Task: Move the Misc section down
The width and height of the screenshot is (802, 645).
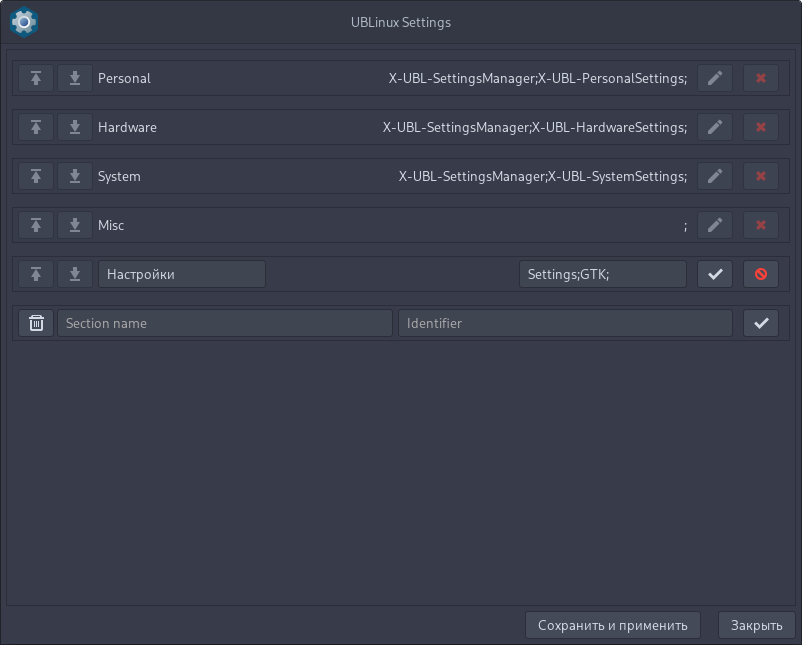Action: coord(75,225)
